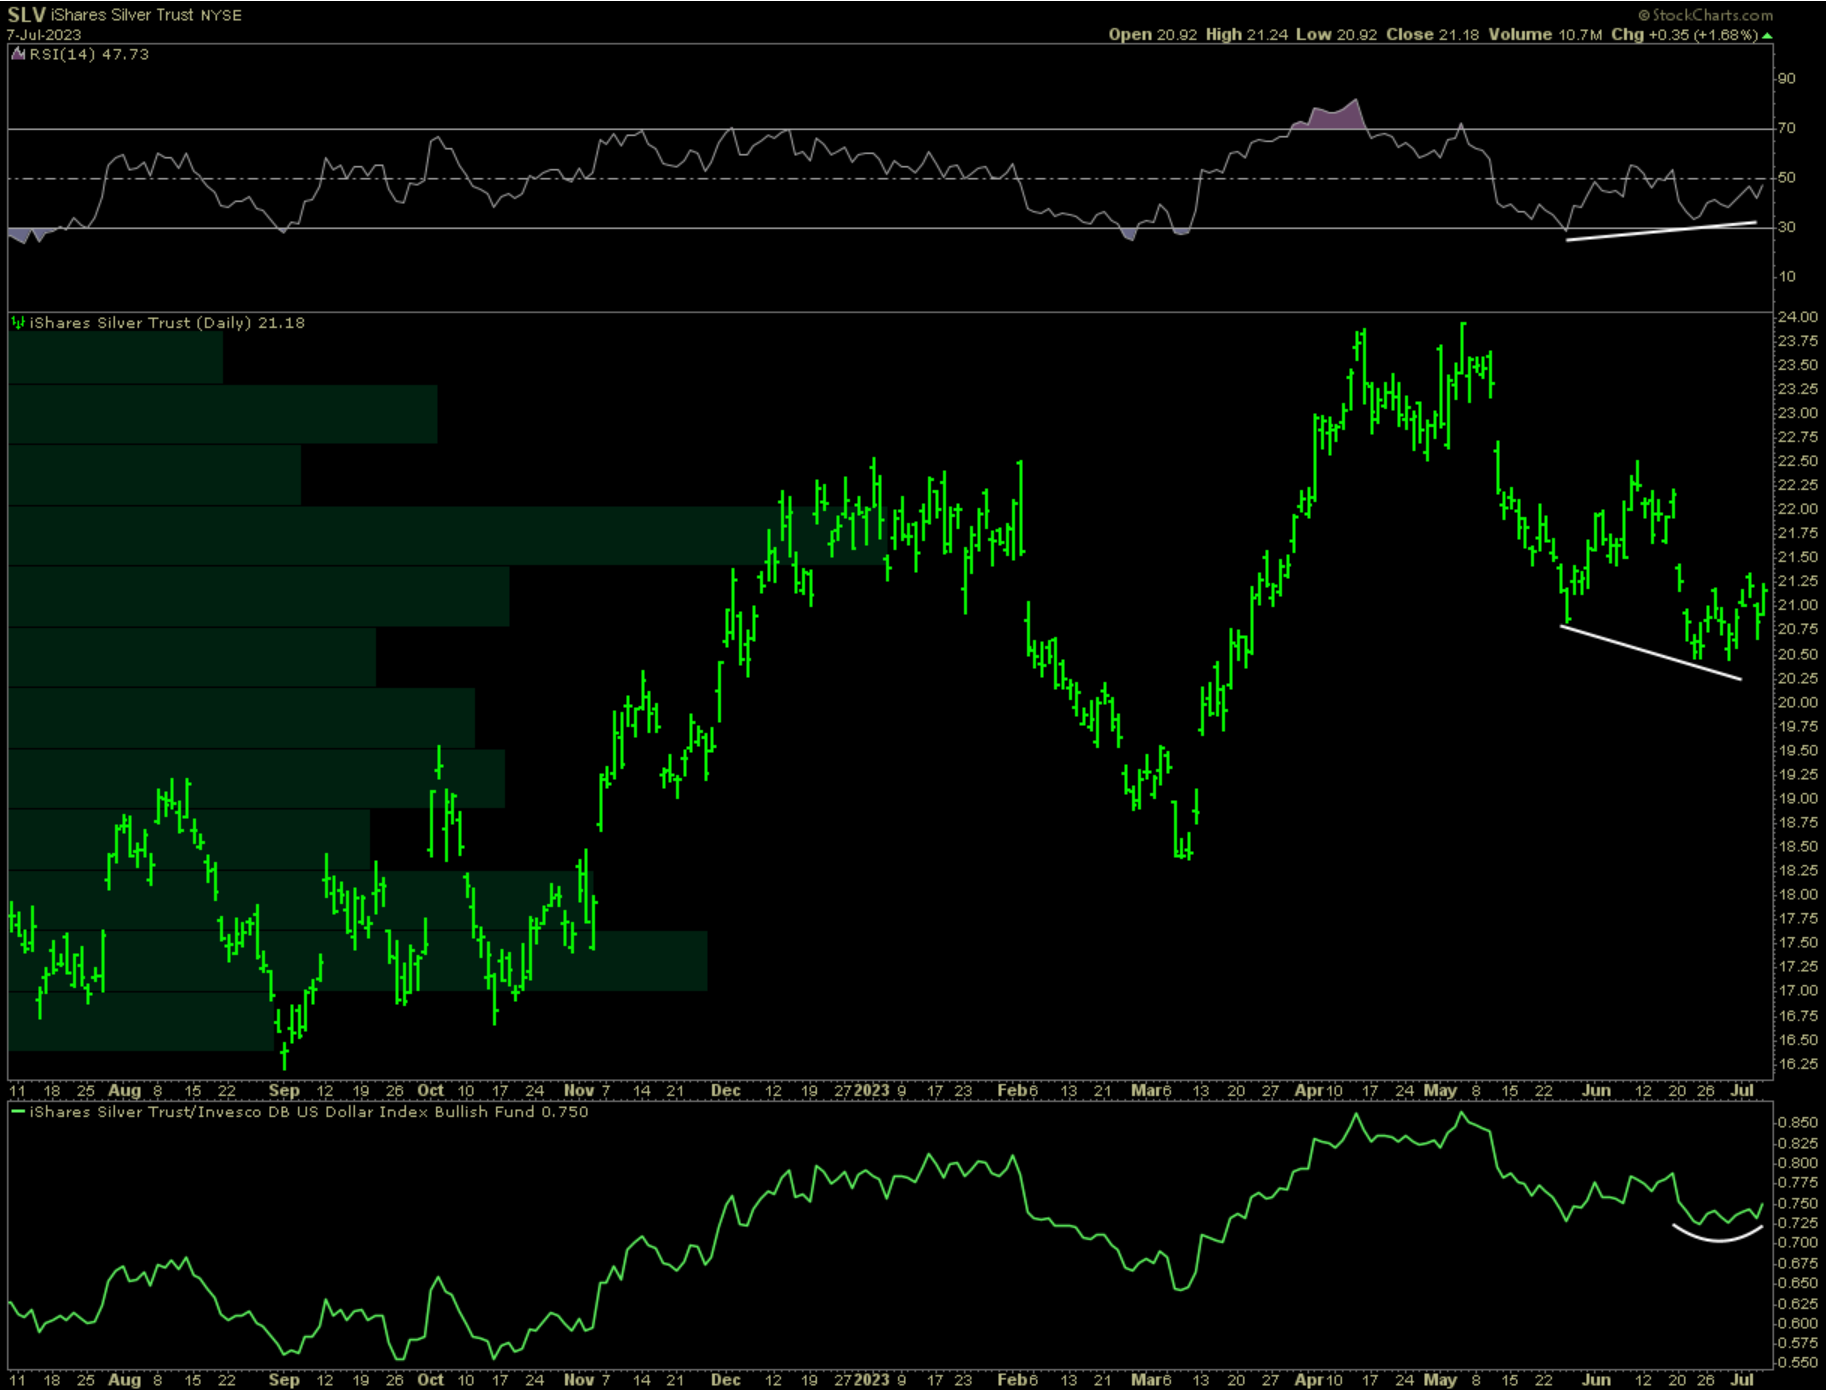Click the 0.550 ratio axis label
Screen dimensions: 1826x1390
1798,1362
